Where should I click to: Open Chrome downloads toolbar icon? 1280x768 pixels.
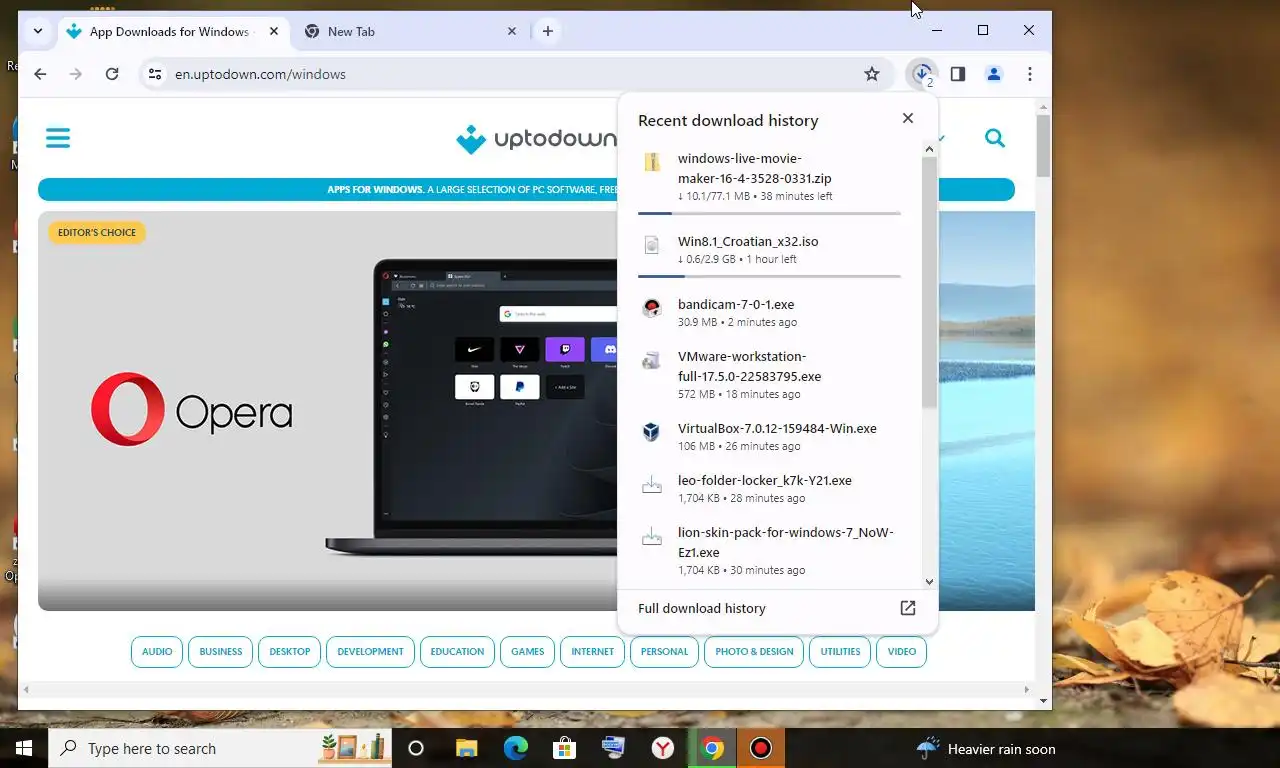(922, 74)
